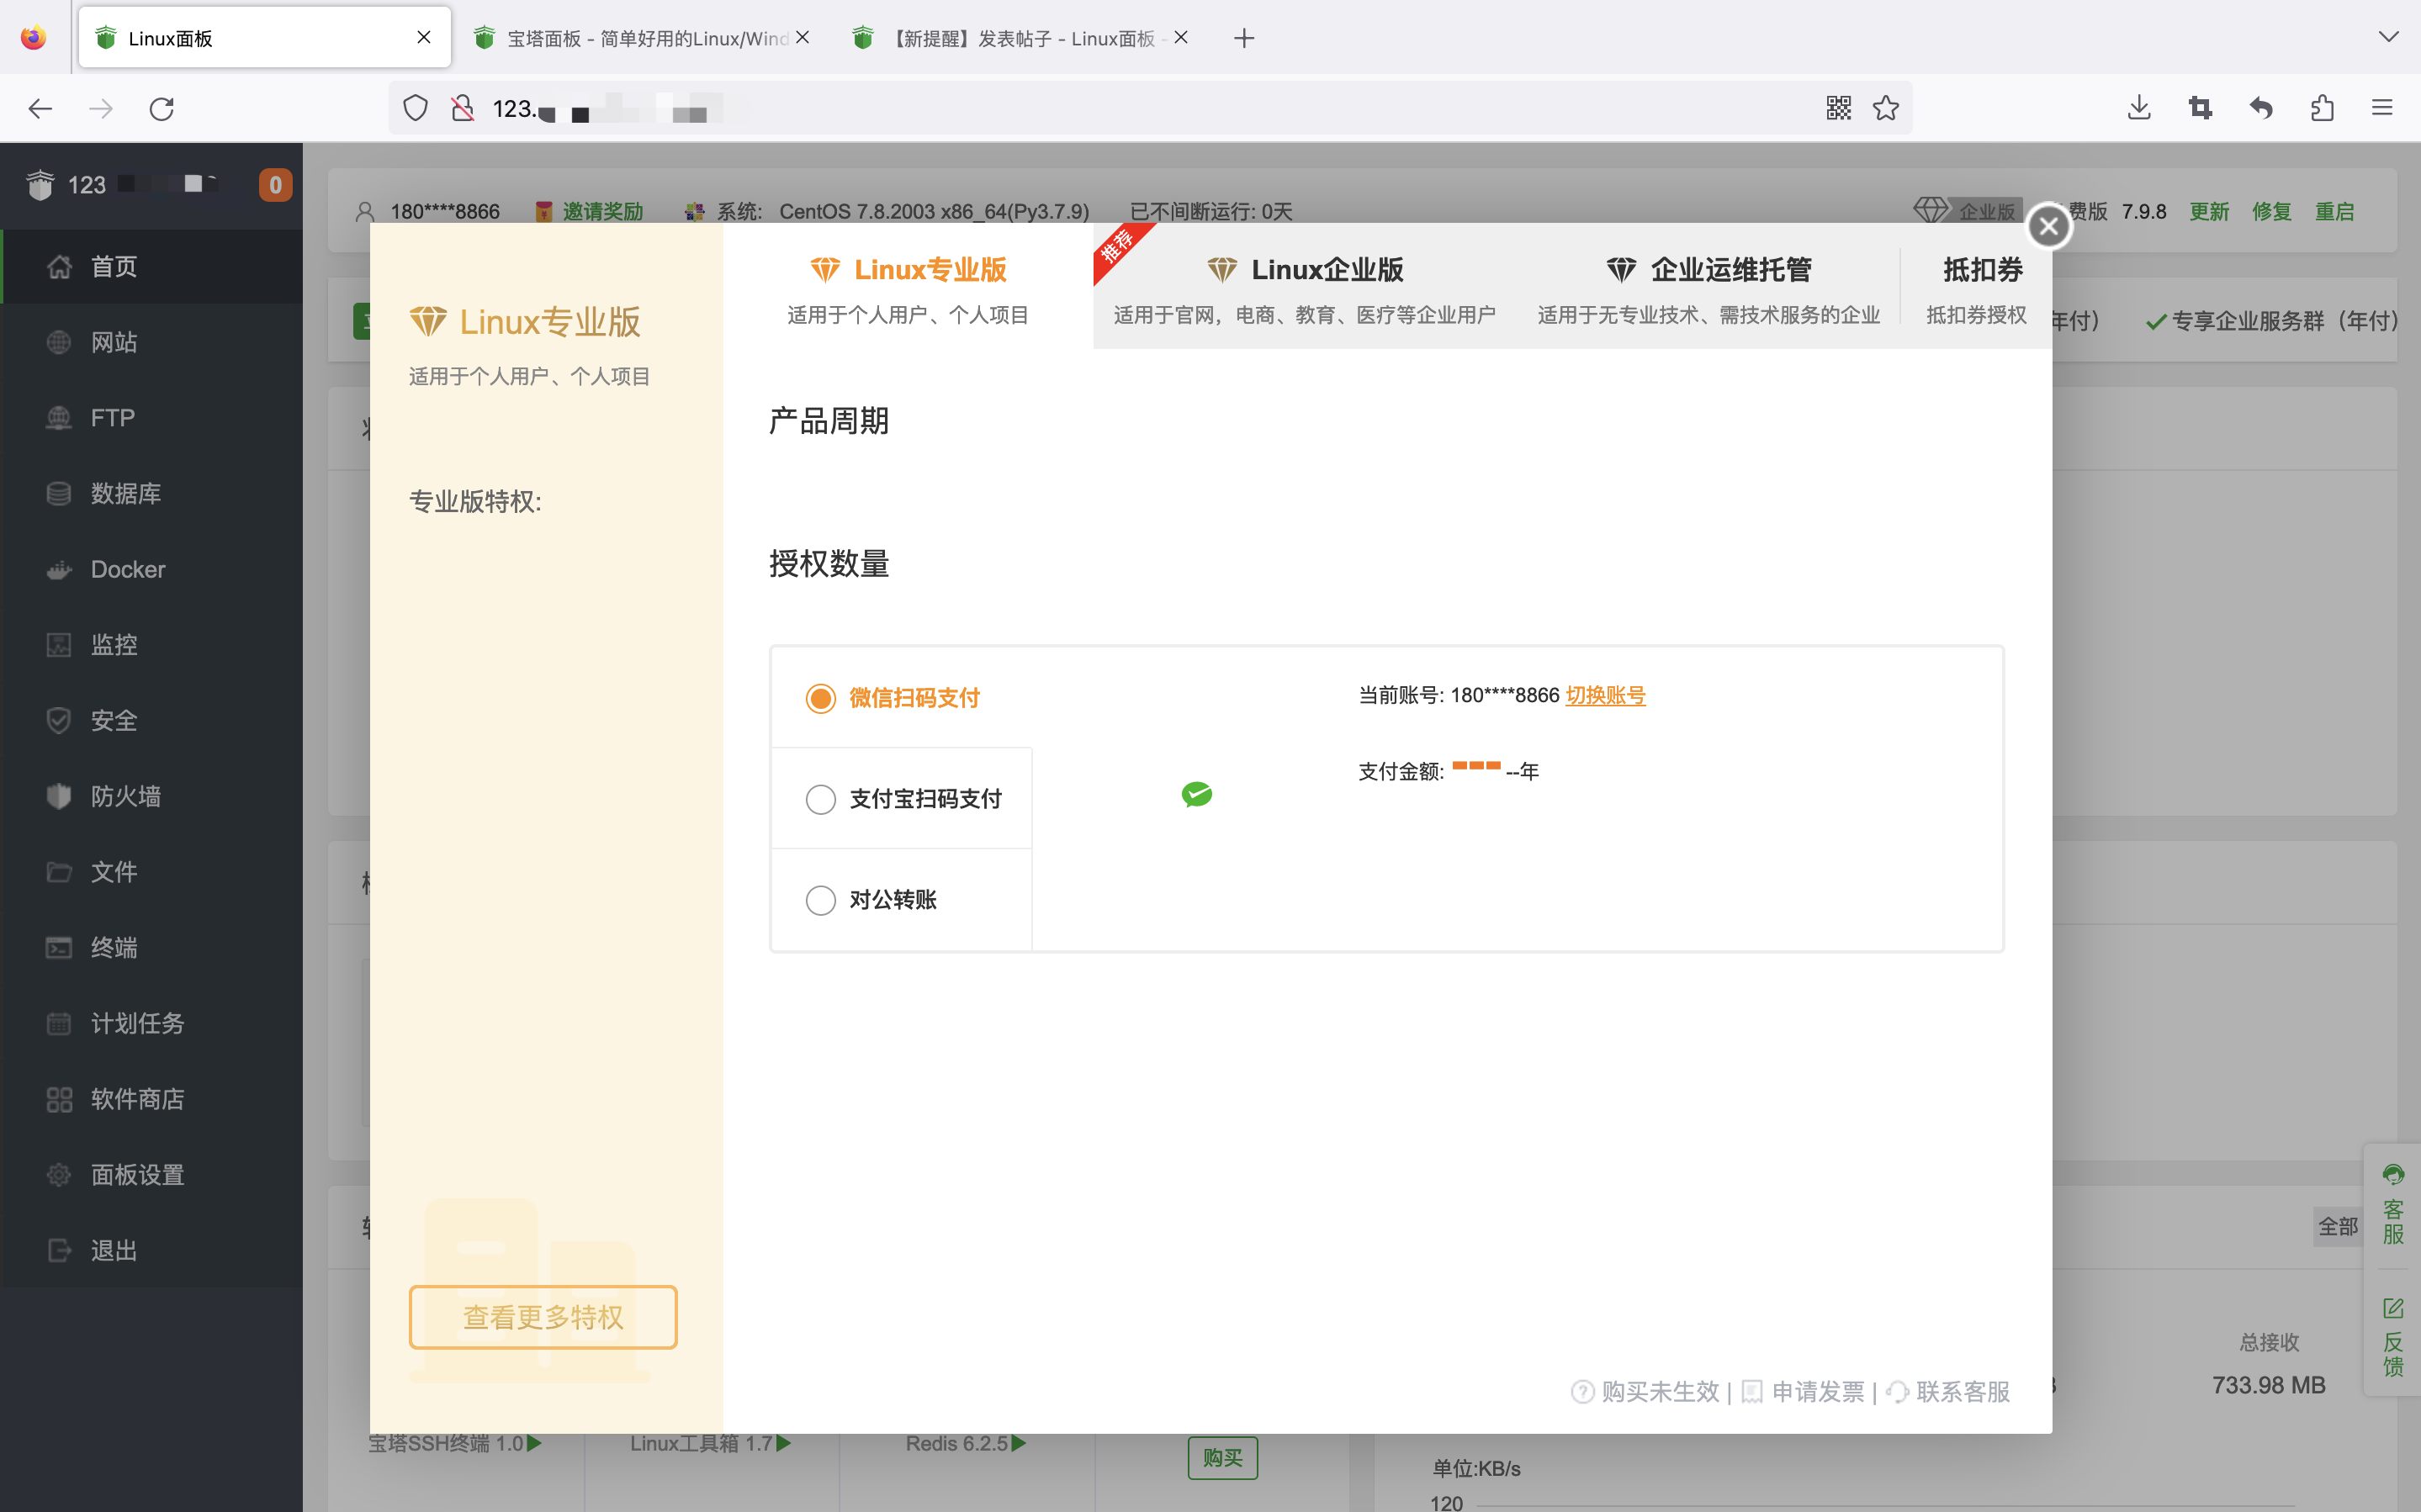Open Docker in the sidebar
Screen dimensions: 2421x1512
click(152, 569)
